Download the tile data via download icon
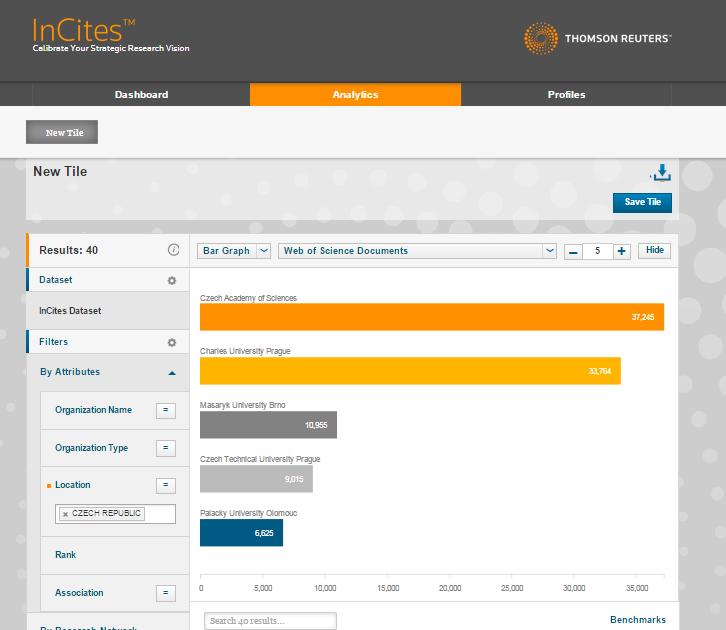This screenshot has width=726, height=630. click(x=661, y=173)
